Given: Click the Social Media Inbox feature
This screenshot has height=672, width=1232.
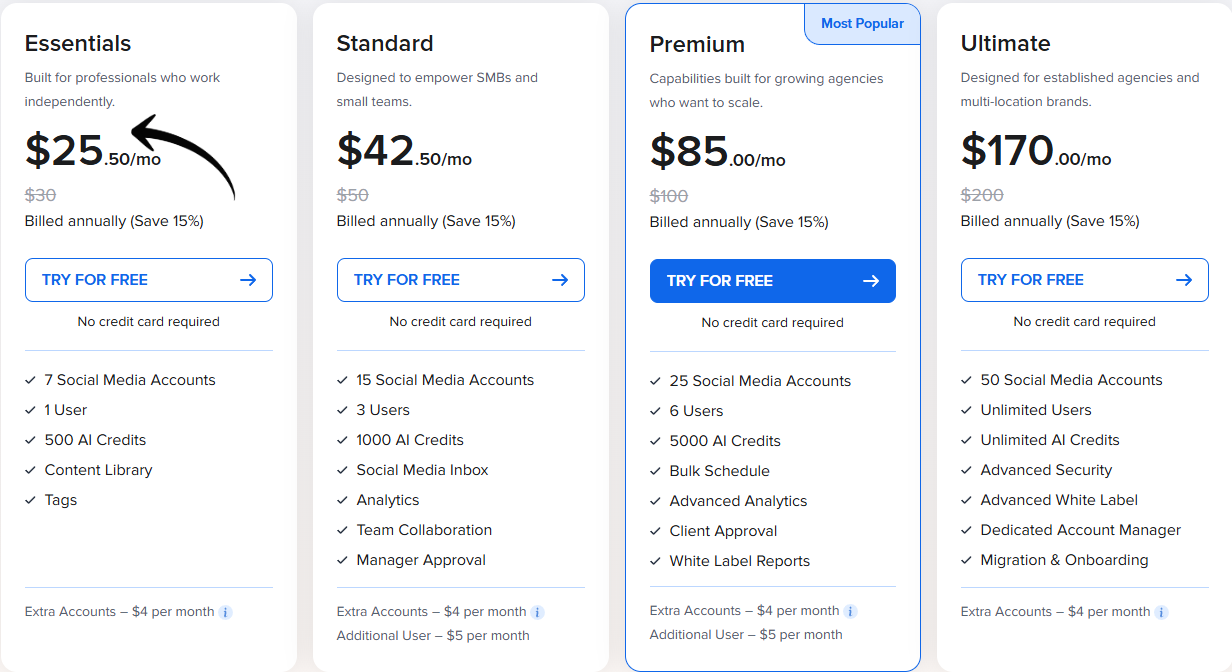Looking at the screenshot, I should tap(422, 470).
